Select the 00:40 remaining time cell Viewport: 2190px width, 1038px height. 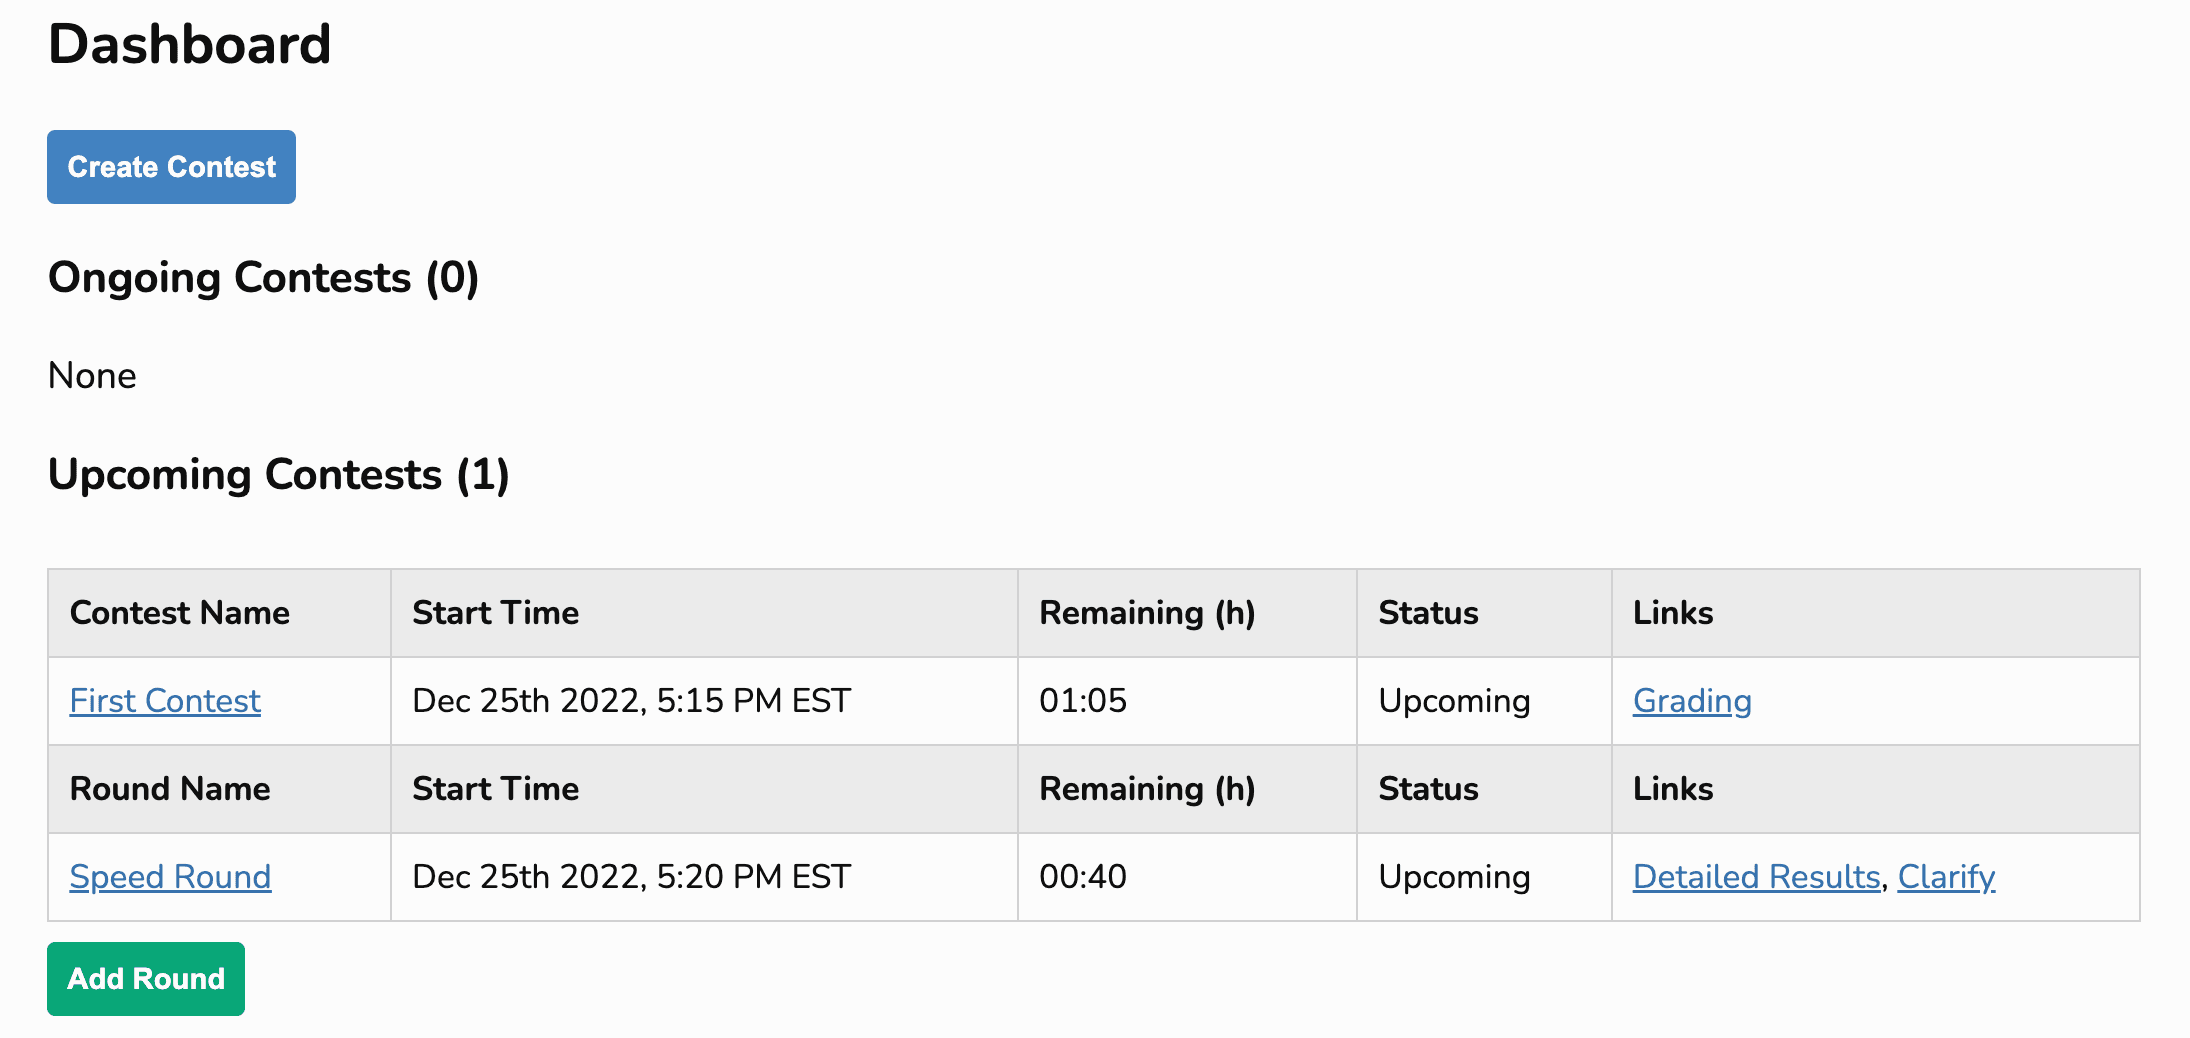pos(1084,876)
